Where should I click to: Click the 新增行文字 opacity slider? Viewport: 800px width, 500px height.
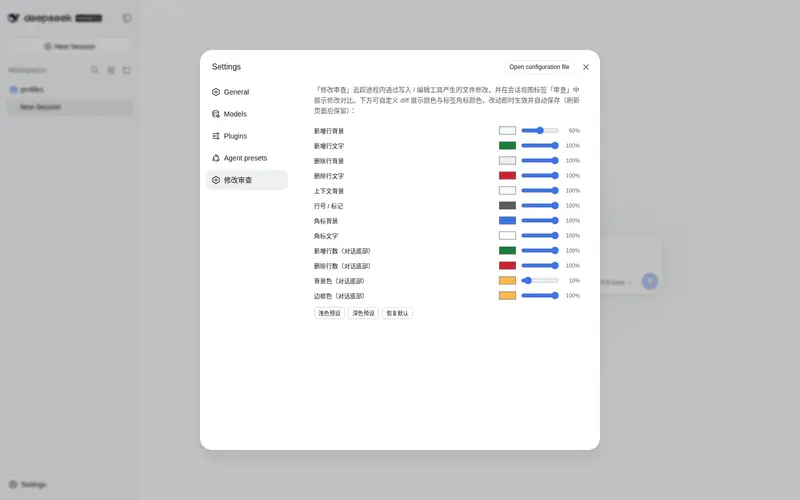click(x=540, y=145)
